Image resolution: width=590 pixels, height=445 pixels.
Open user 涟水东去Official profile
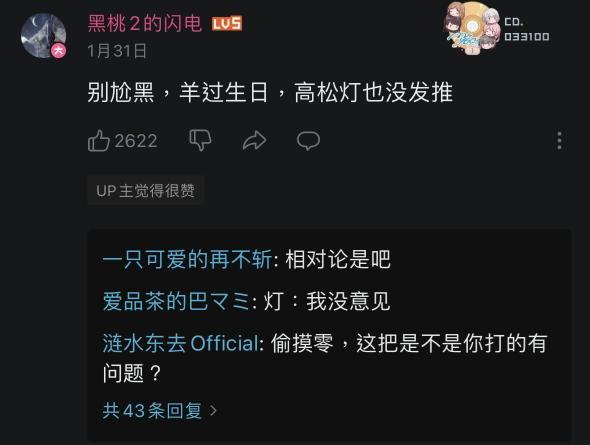pyautogui.click(x=181, y=343)
